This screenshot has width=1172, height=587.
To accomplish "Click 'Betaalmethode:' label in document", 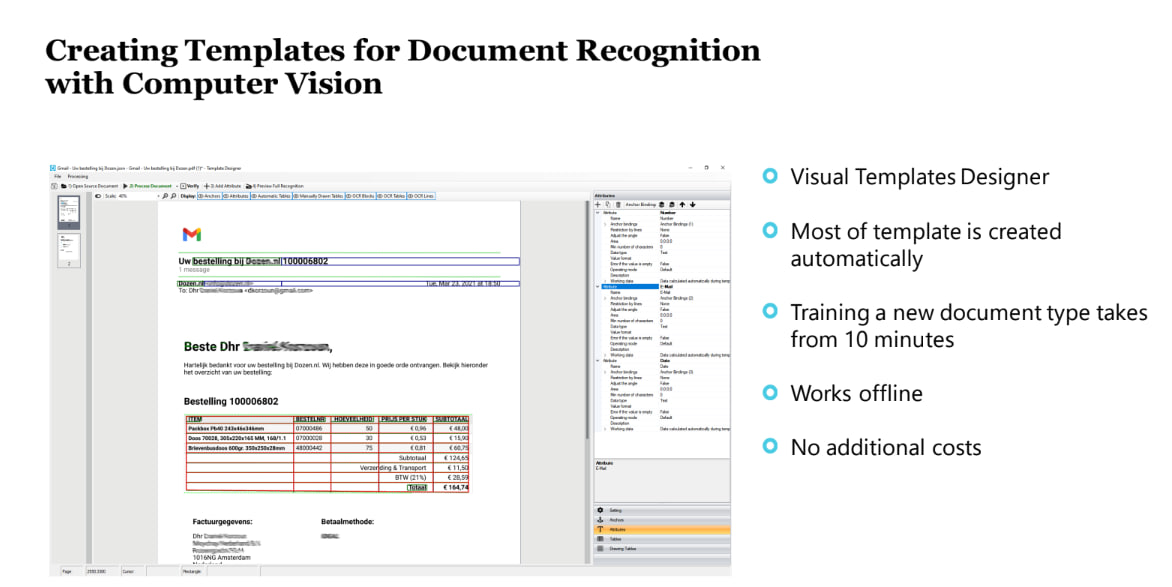I will click(x=348, y=522).
